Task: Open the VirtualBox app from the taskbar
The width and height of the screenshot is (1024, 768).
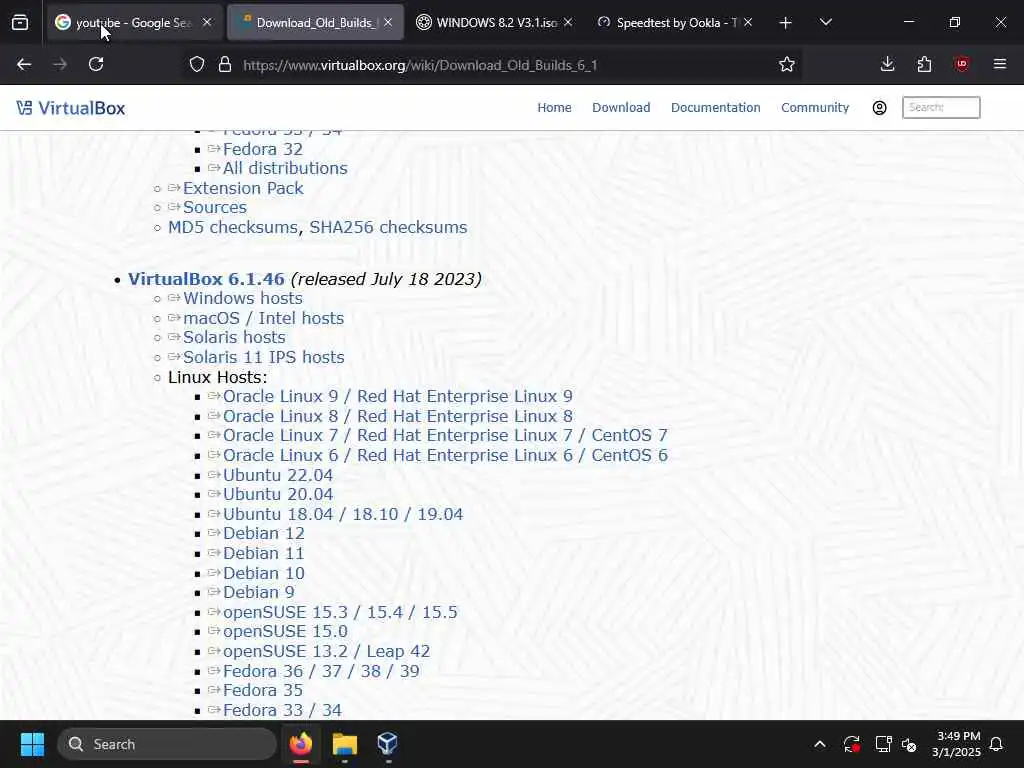Action: click(387, 744)
